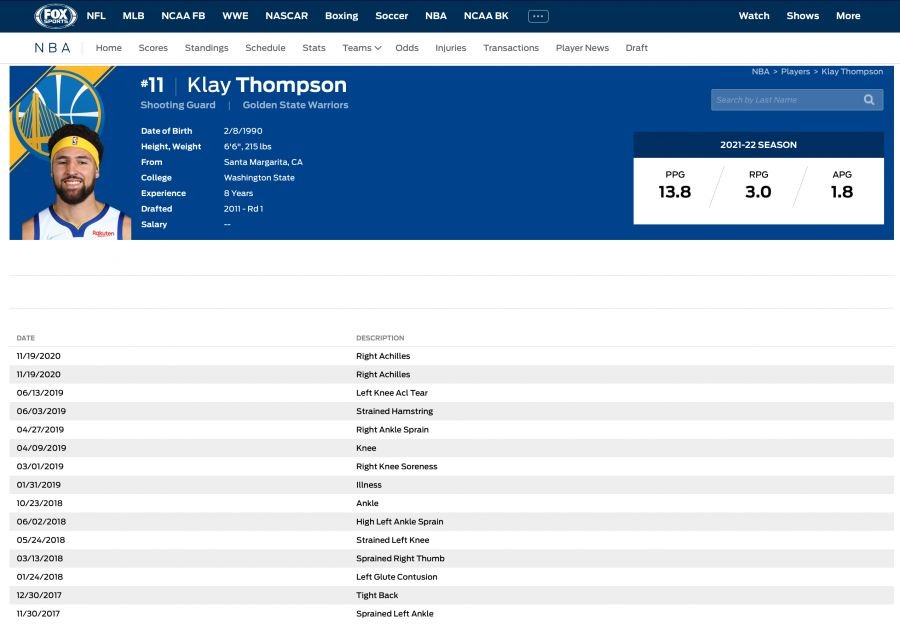The width and height of the screenshot is (900, 625).
Task: Open the NFL section
Action: (x=96, y=16)
